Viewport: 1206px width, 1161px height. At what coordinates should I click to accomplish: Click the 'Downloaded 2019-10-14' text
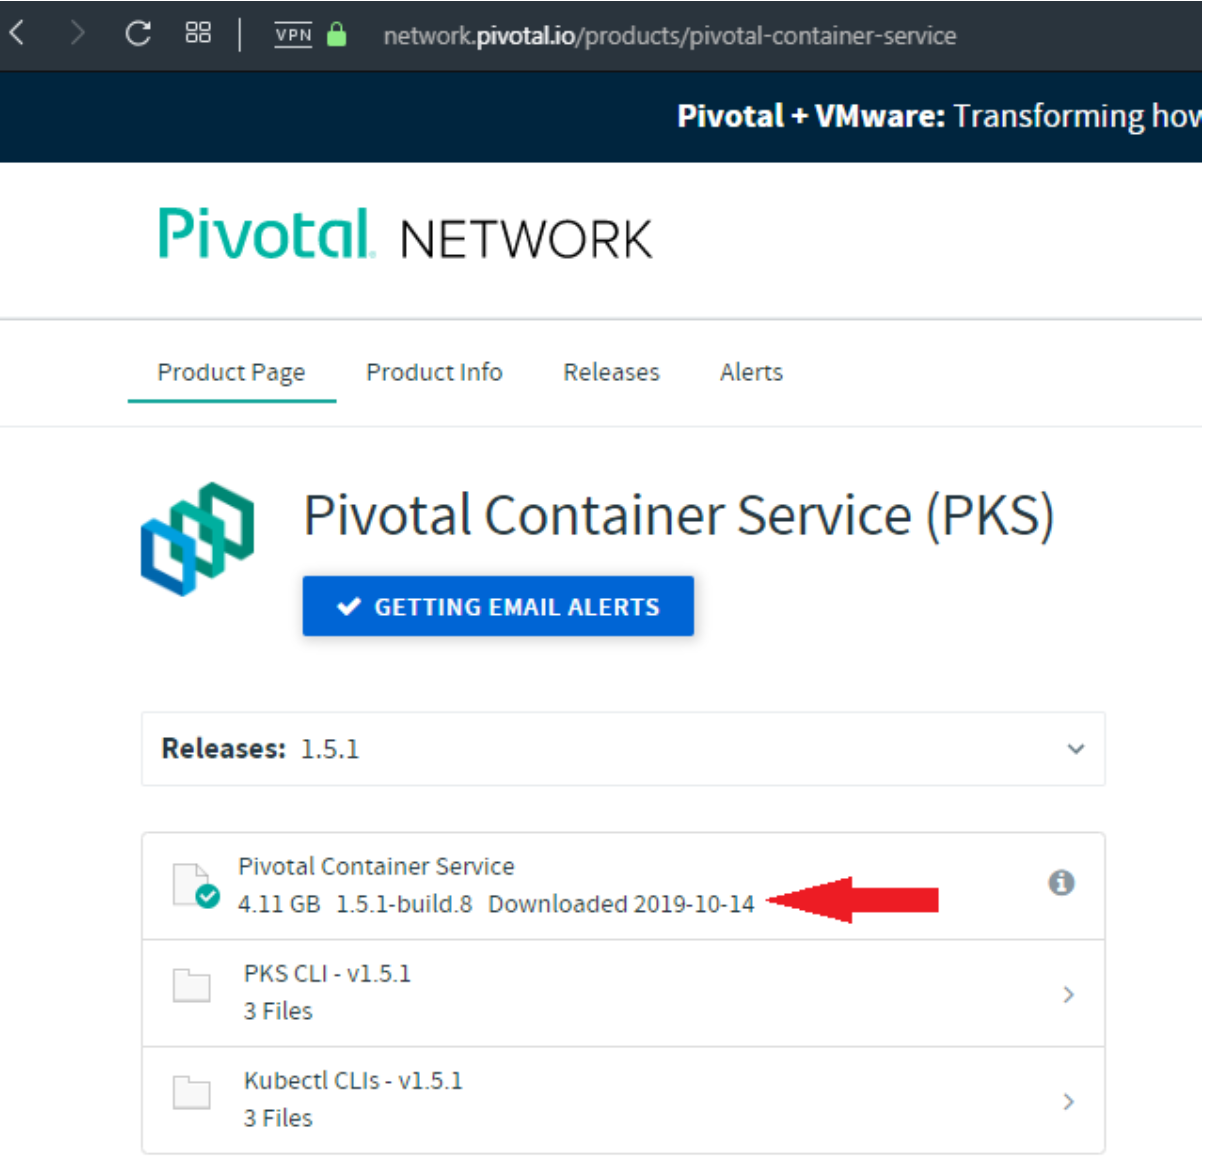point(621,904)
